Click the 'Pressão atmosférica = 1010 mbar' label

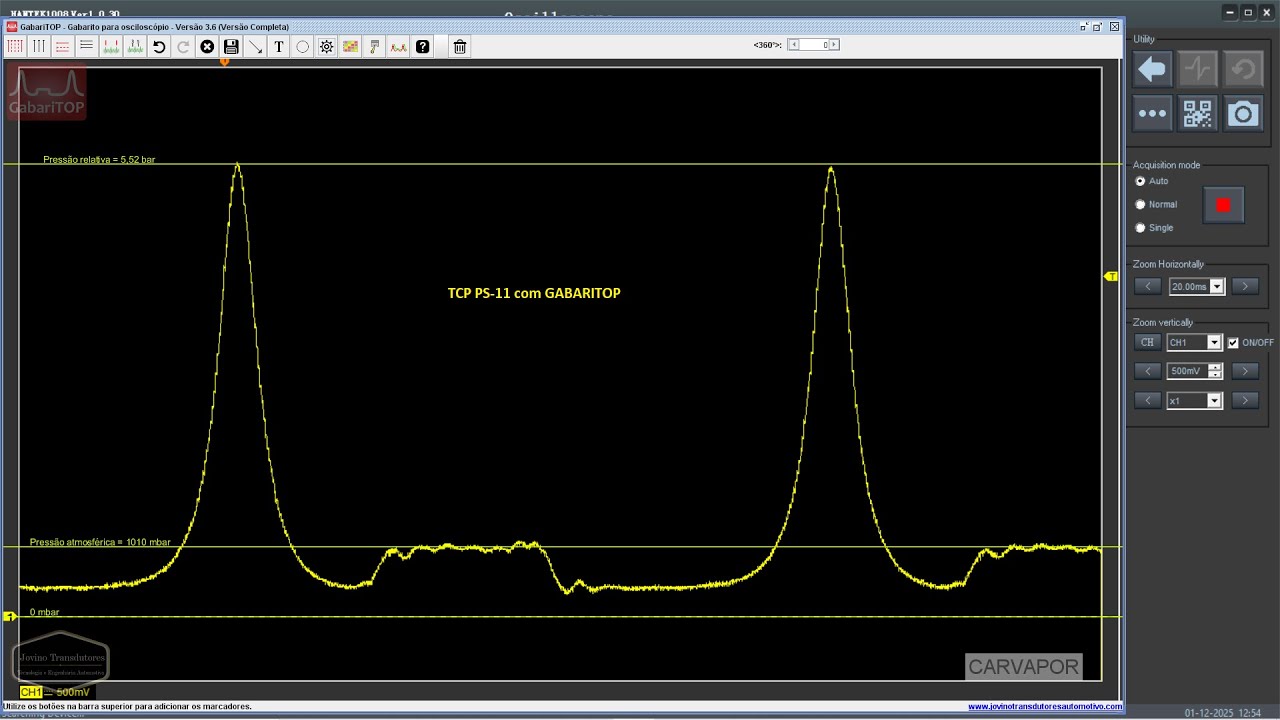100,542
